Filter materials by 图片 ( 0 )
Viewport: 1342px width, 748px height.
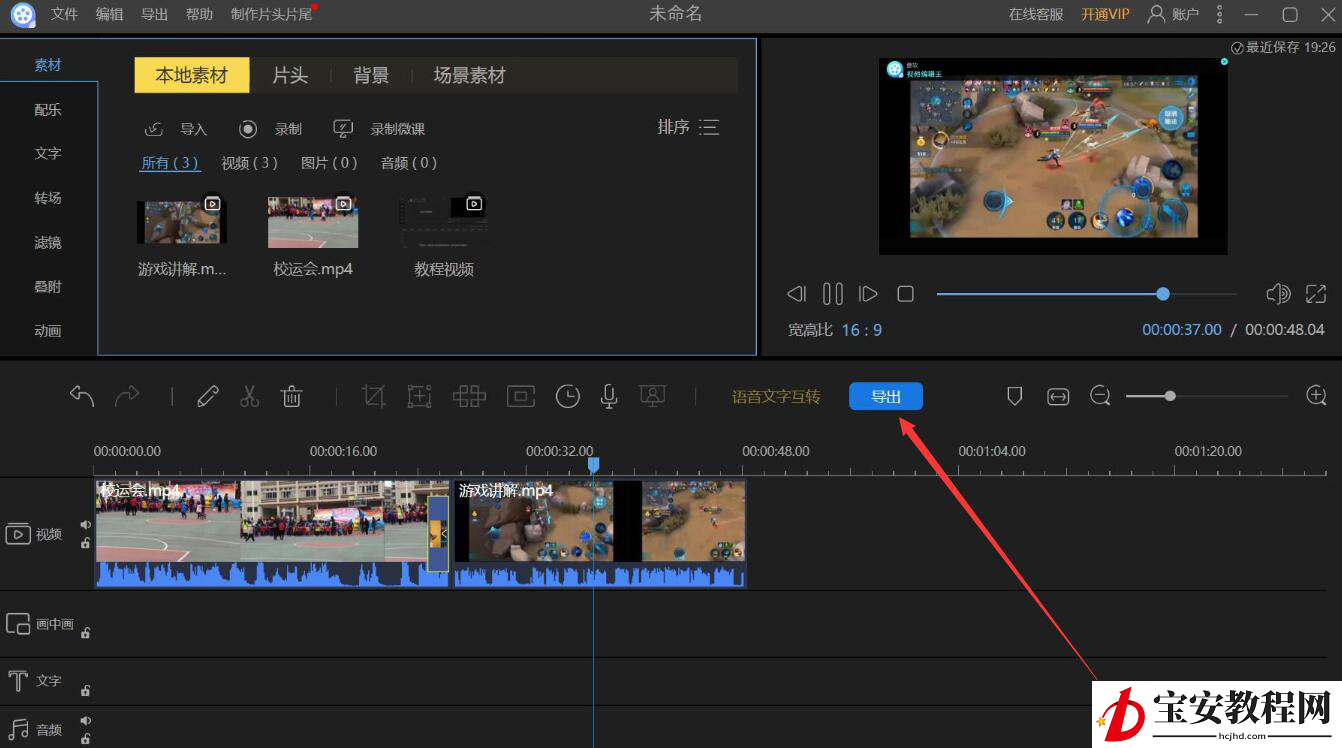click(329, 162)
